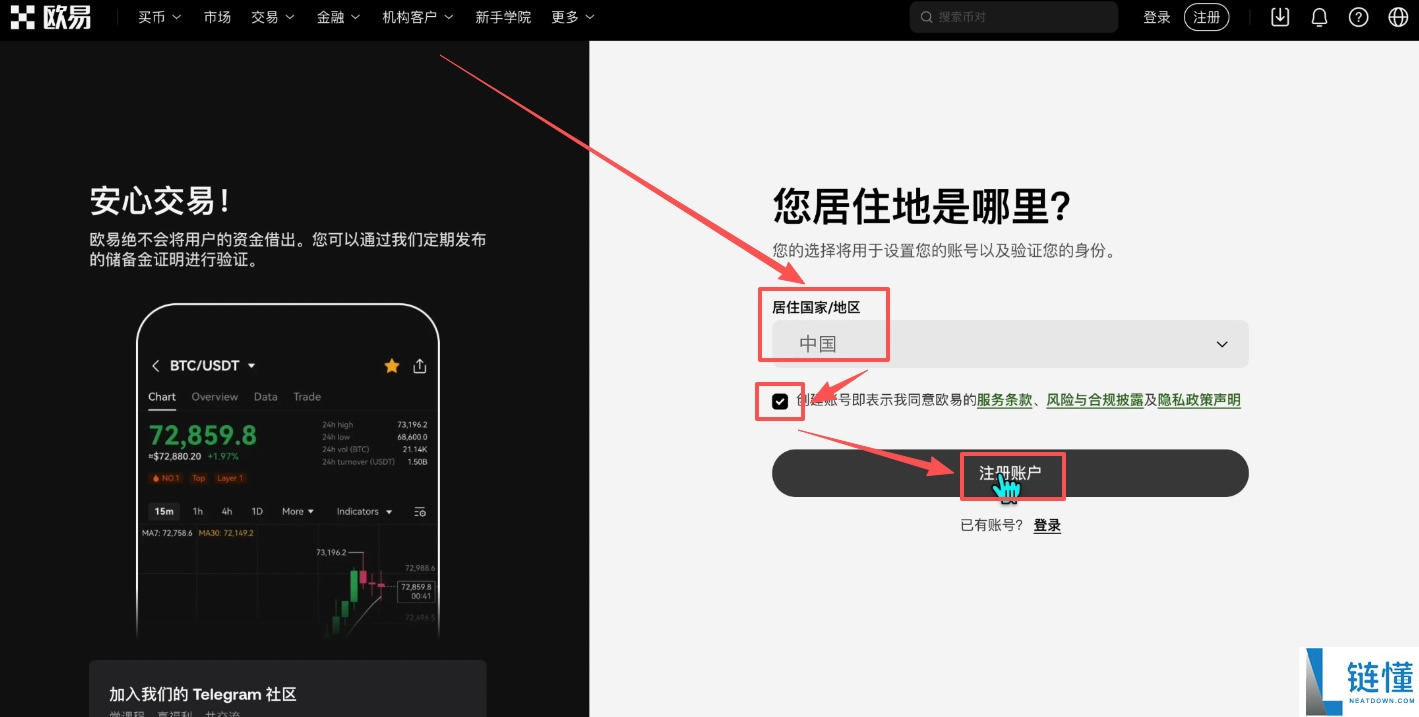Click the 注册账户 register button
This screenshot has width=1419, height=717.
[1010, 472]
